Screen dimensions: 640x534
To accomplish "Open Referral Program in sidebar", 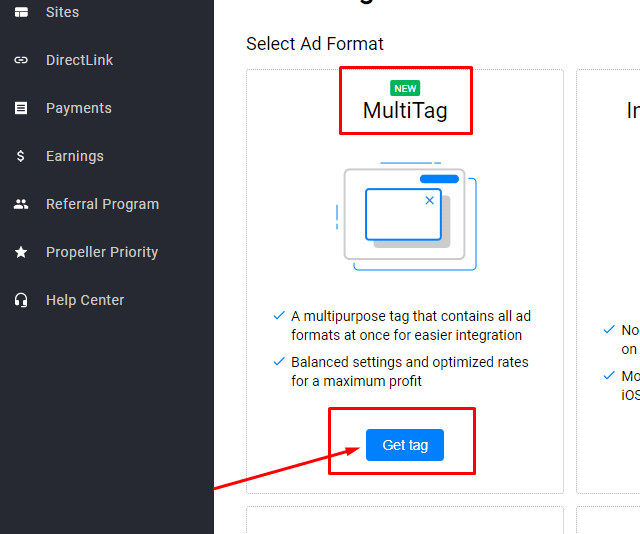I will [102, 204].
